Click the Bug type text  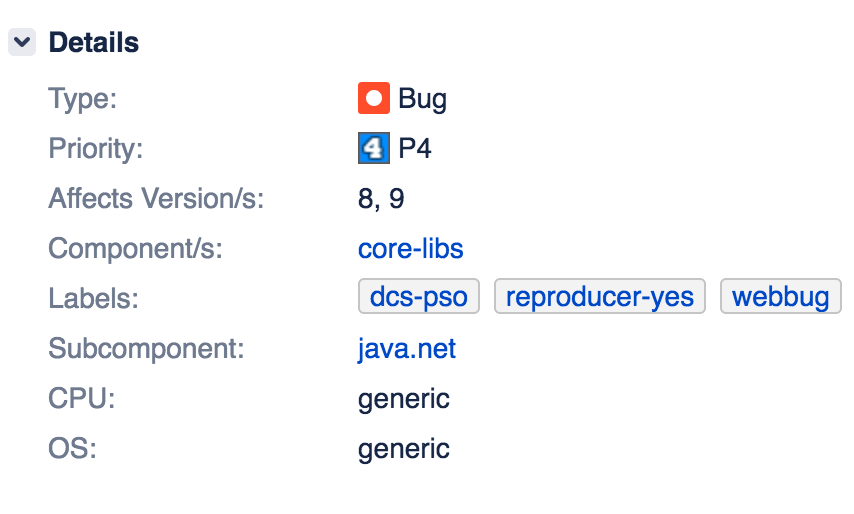point(422,99)
